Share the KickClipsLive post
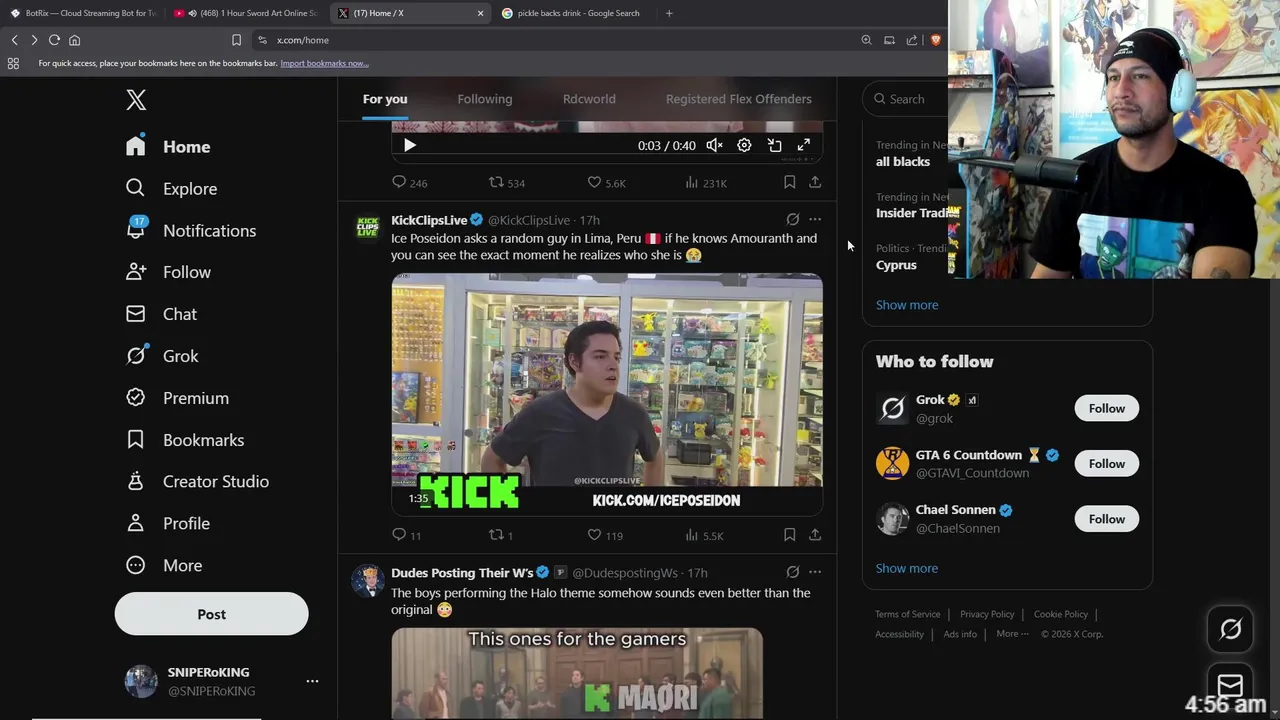 [x=815, y=535]
